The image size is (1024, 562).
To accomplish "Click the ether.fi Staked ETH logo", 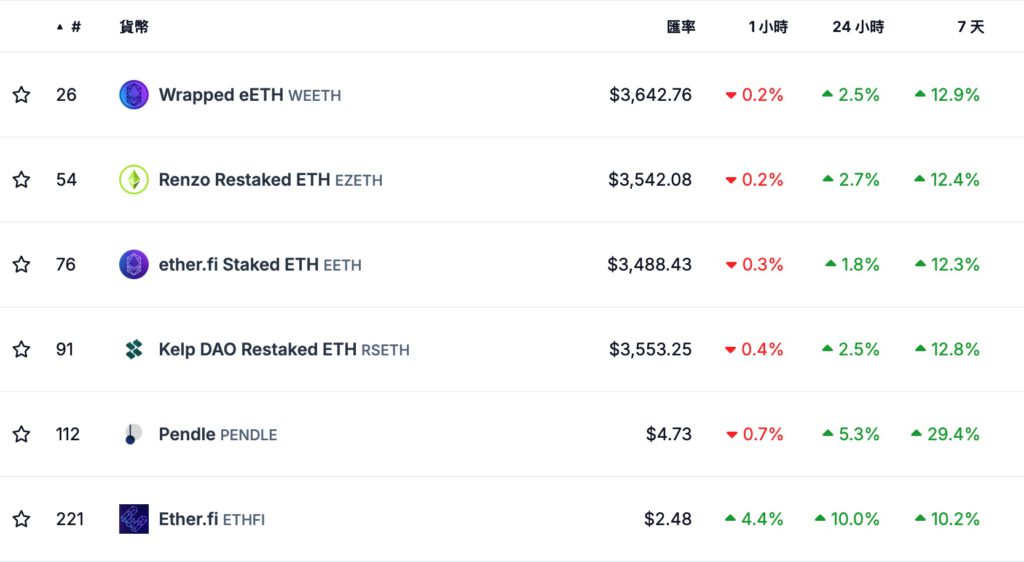I will pos(133,265).
